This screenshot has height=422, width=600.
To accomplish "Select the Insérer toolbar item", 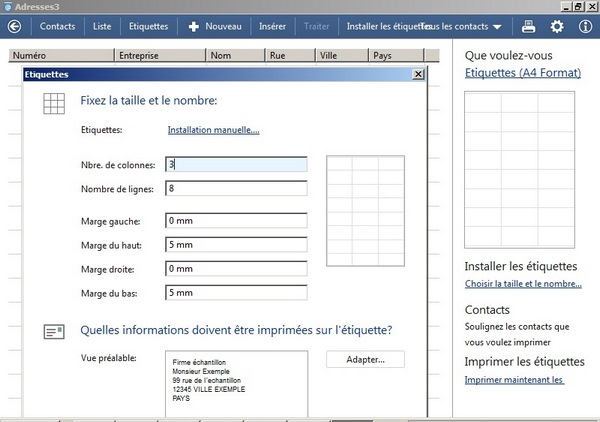I will click(272, 26).
